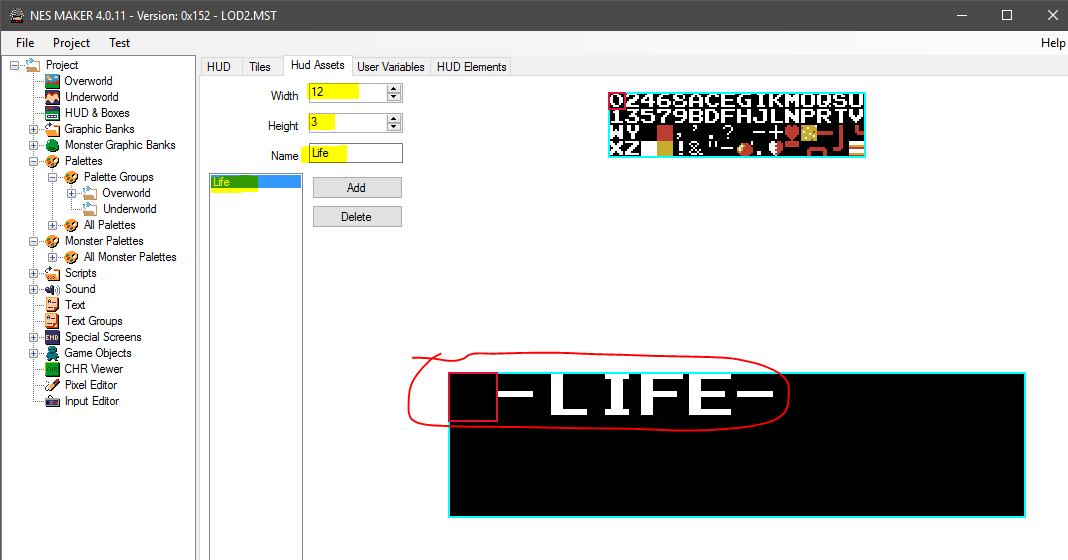Maximize the NES Maker window

coord(1007,15)
